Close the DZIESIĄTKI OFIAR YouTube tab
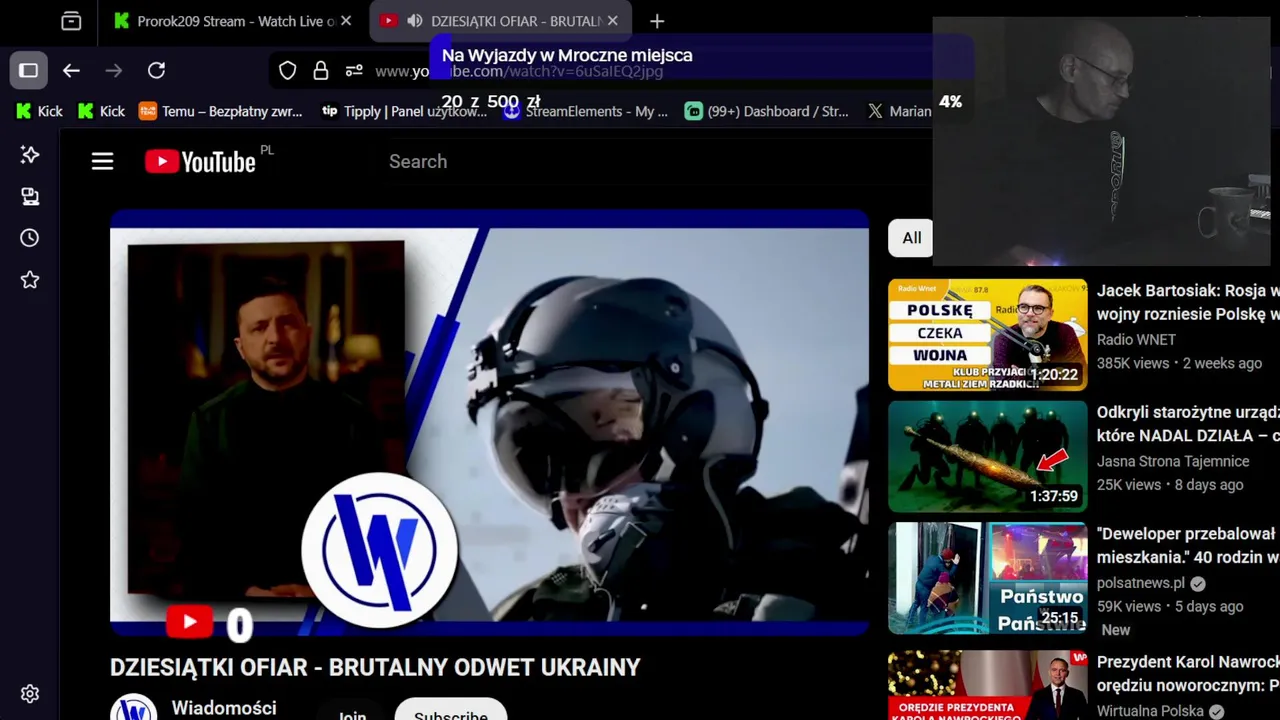 tap(613, 21)
